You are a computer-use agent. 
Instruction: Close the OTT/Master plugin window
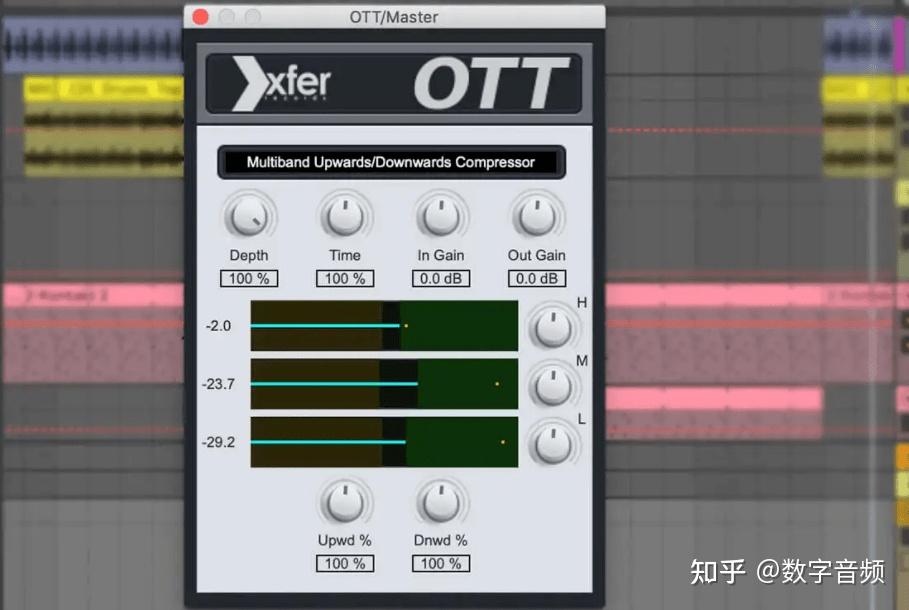(201, 17)
